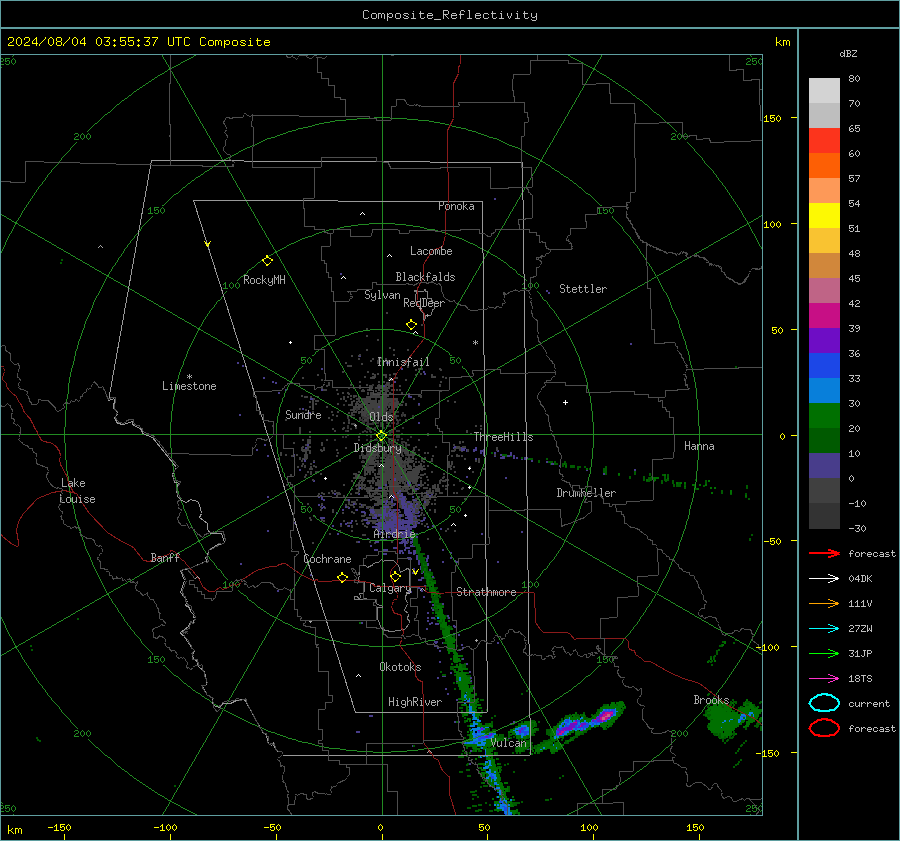This screenshot has height=841, width=900.
Task: Click the Sundre label
Action: (303, 414)
